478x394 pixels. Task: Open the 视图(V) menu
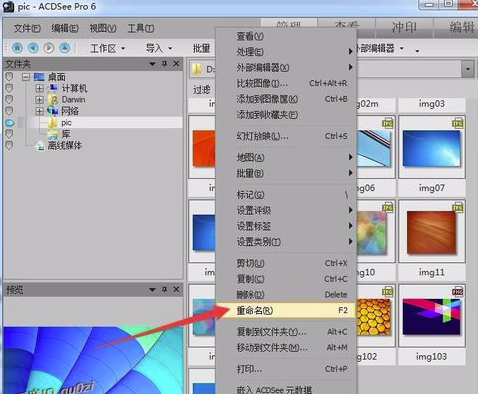click(x=103, y=29)
